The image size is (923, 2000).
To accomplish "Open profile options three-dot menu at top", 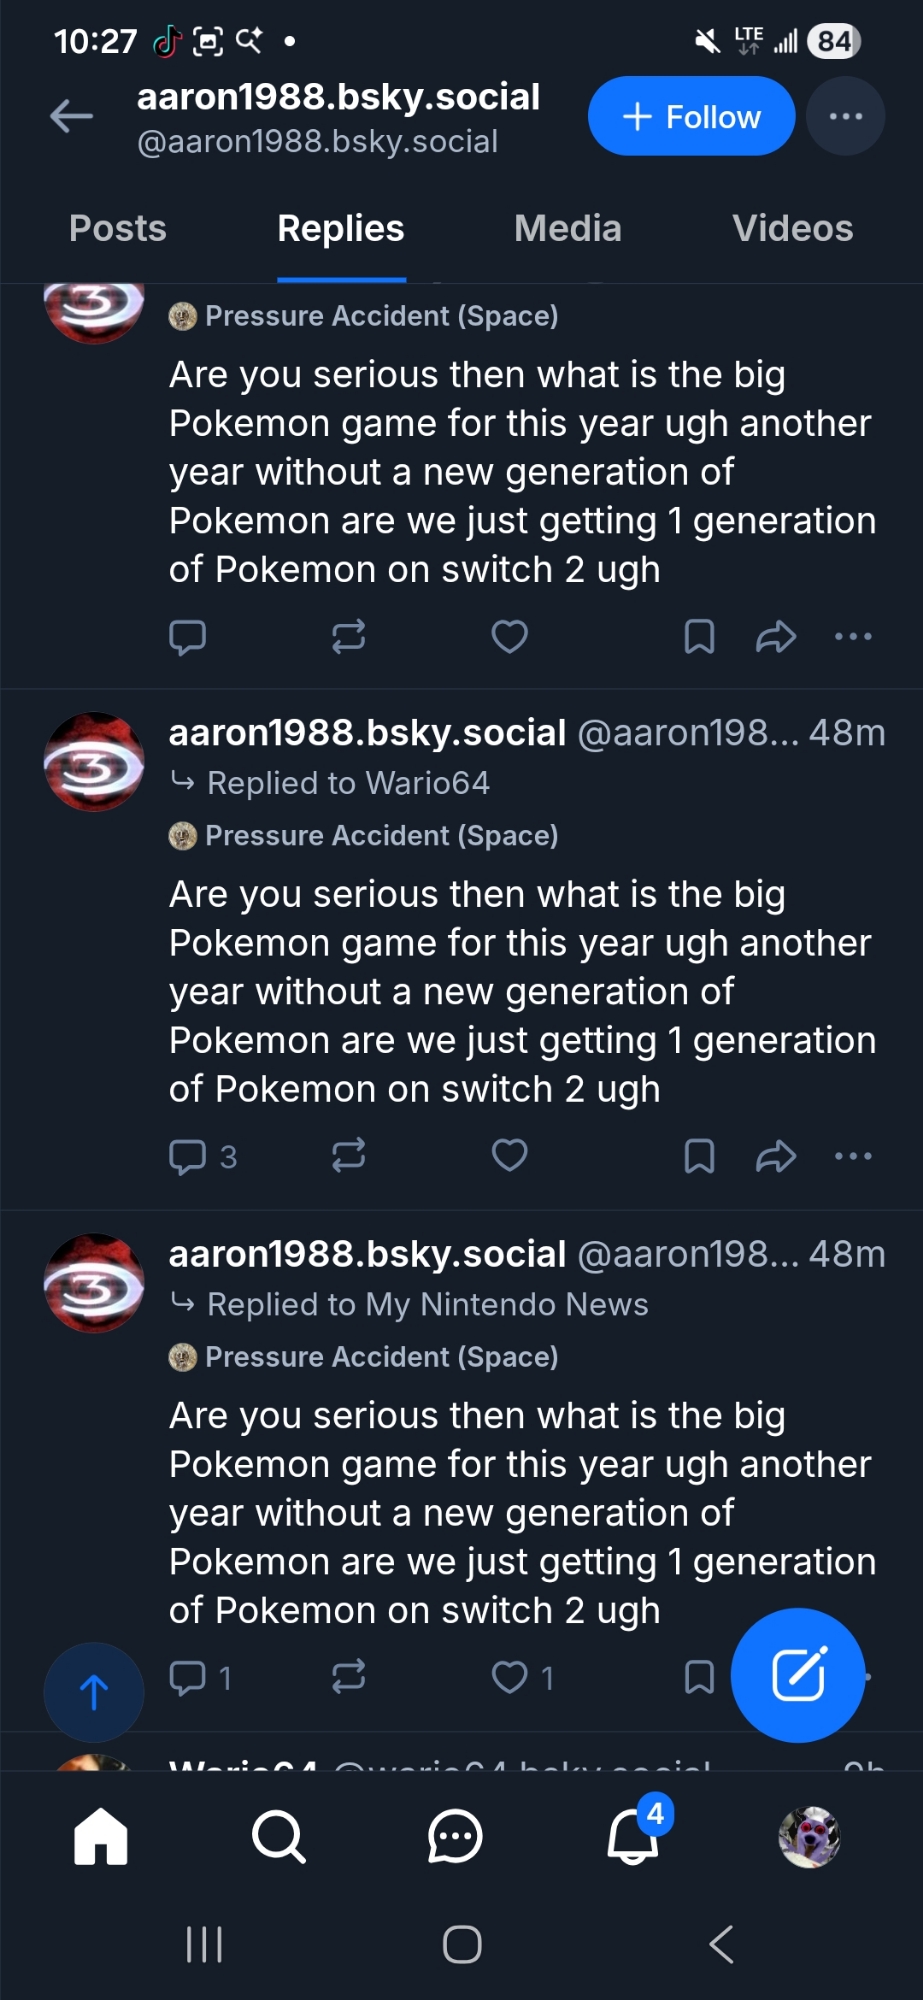I will [846, 117].
